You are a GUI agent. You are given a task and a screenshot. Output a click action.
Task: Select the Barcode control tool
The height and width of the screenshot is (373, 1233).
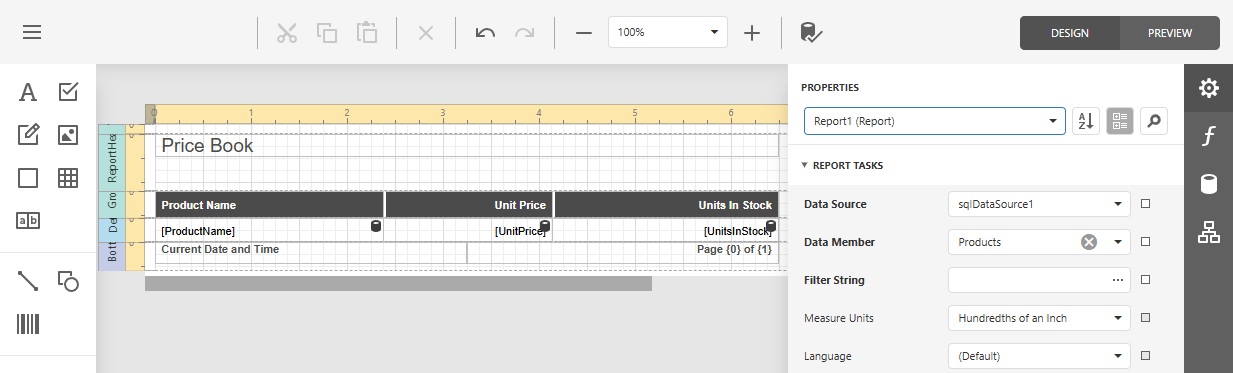coord(28,324)
